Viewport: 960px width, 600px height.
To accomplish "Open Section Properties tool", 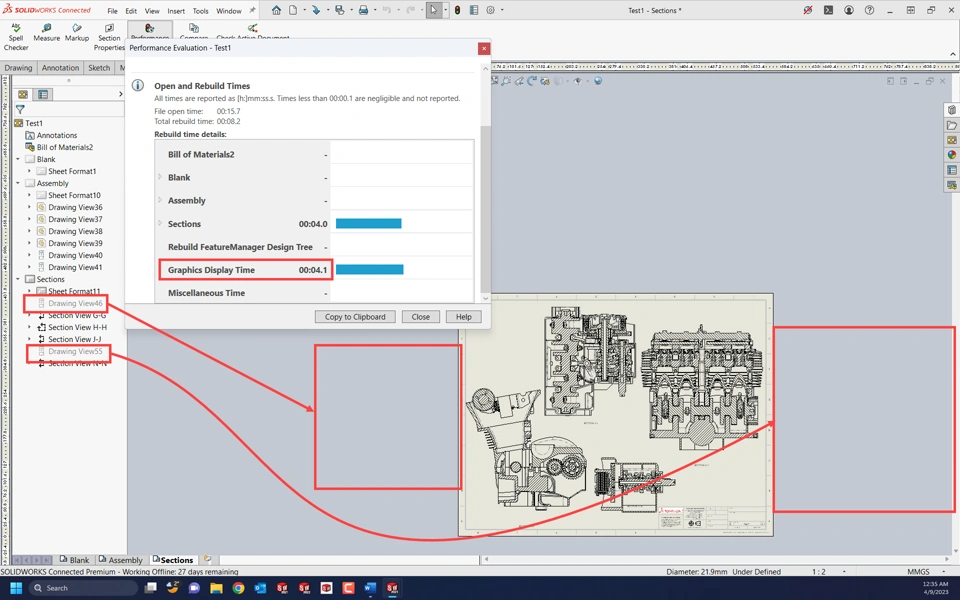I will click(109, 37).
